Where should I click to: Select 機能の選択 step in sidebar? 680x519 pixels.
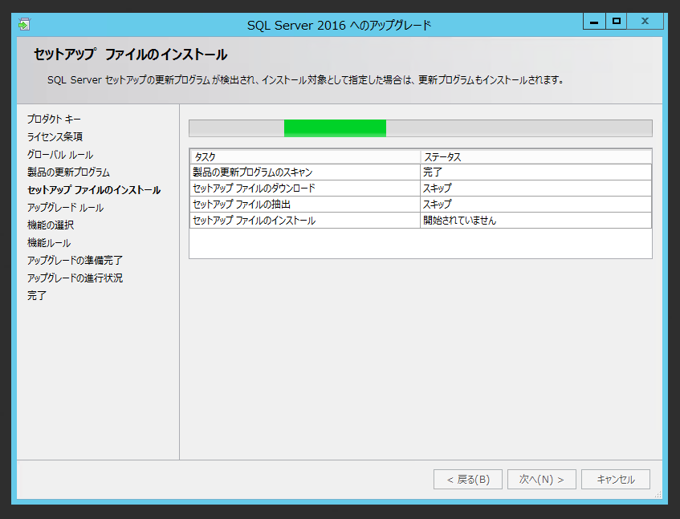tap(50, 225)
